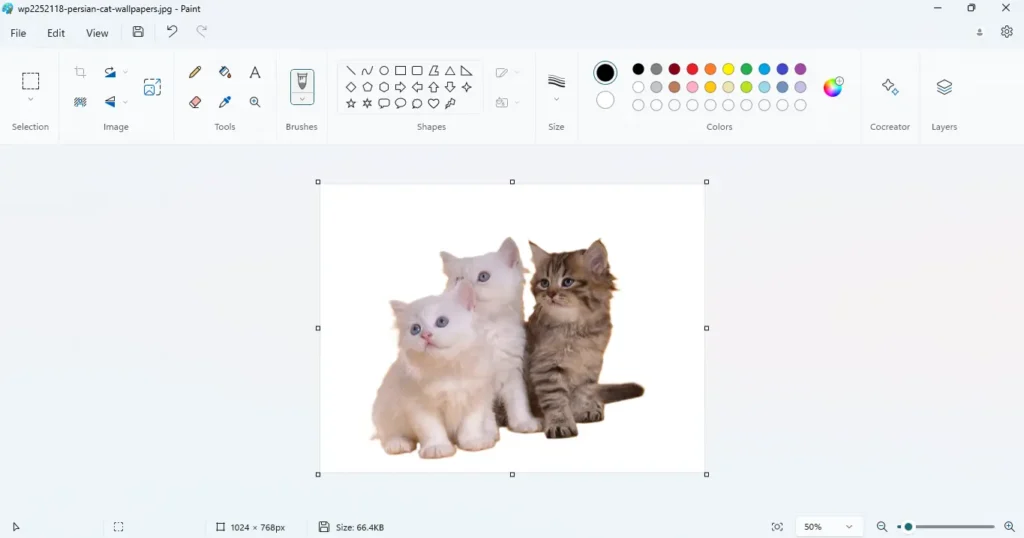Select the Eraser tool

(x=195, y=102)
